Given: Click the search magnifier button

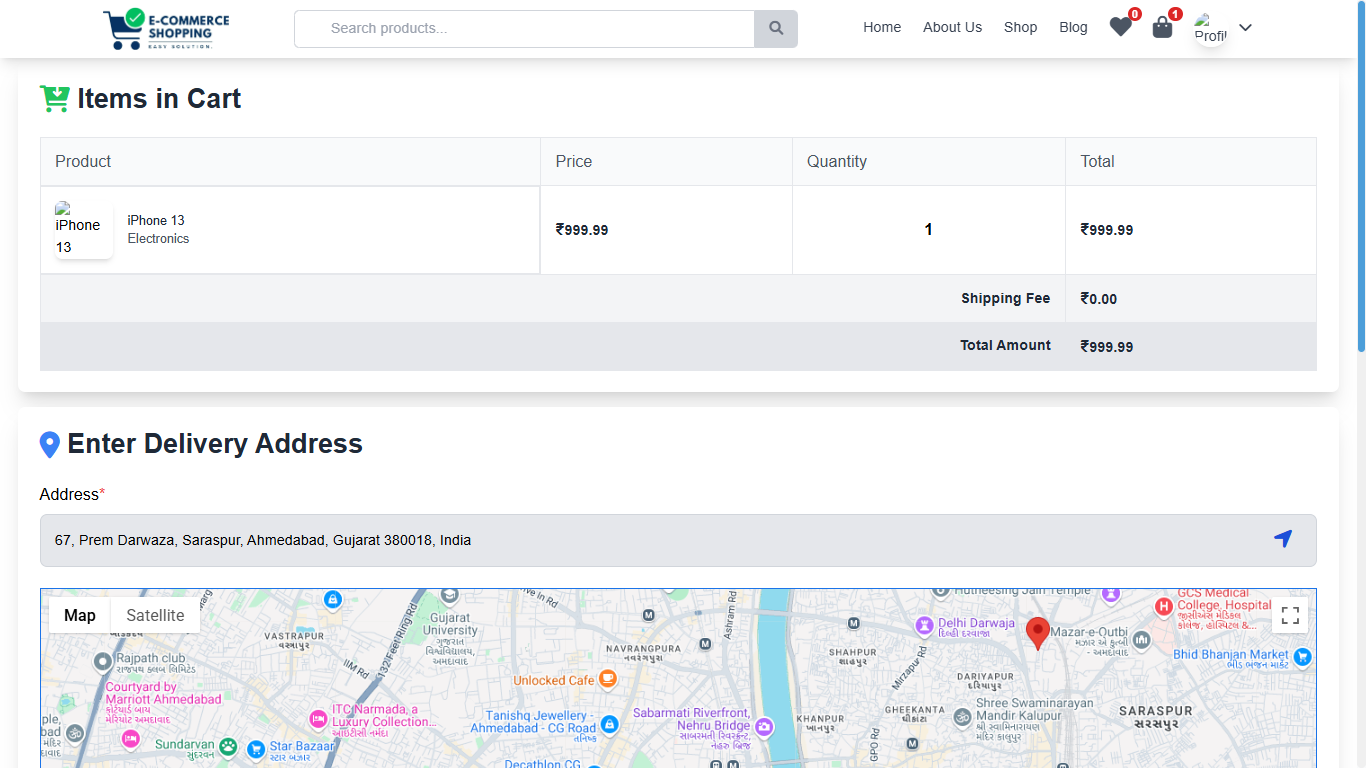Looking at the screenshot, I should [776, 29].
